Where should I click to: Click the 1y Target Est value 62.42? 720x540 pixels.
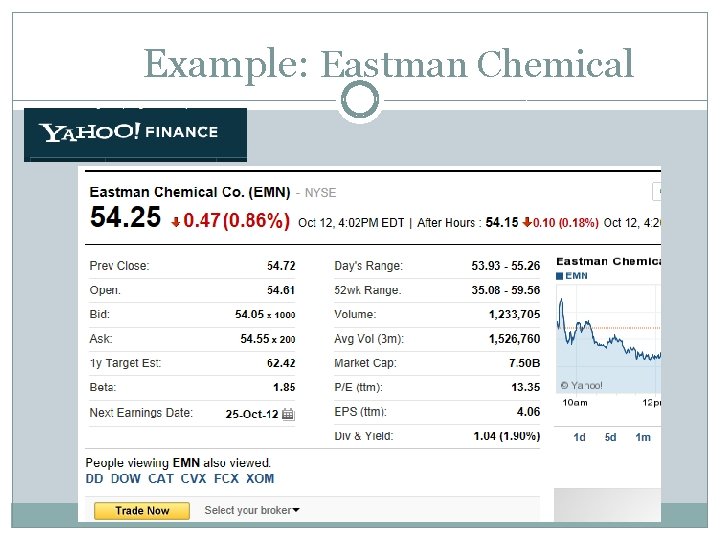[x=281, y=363]
